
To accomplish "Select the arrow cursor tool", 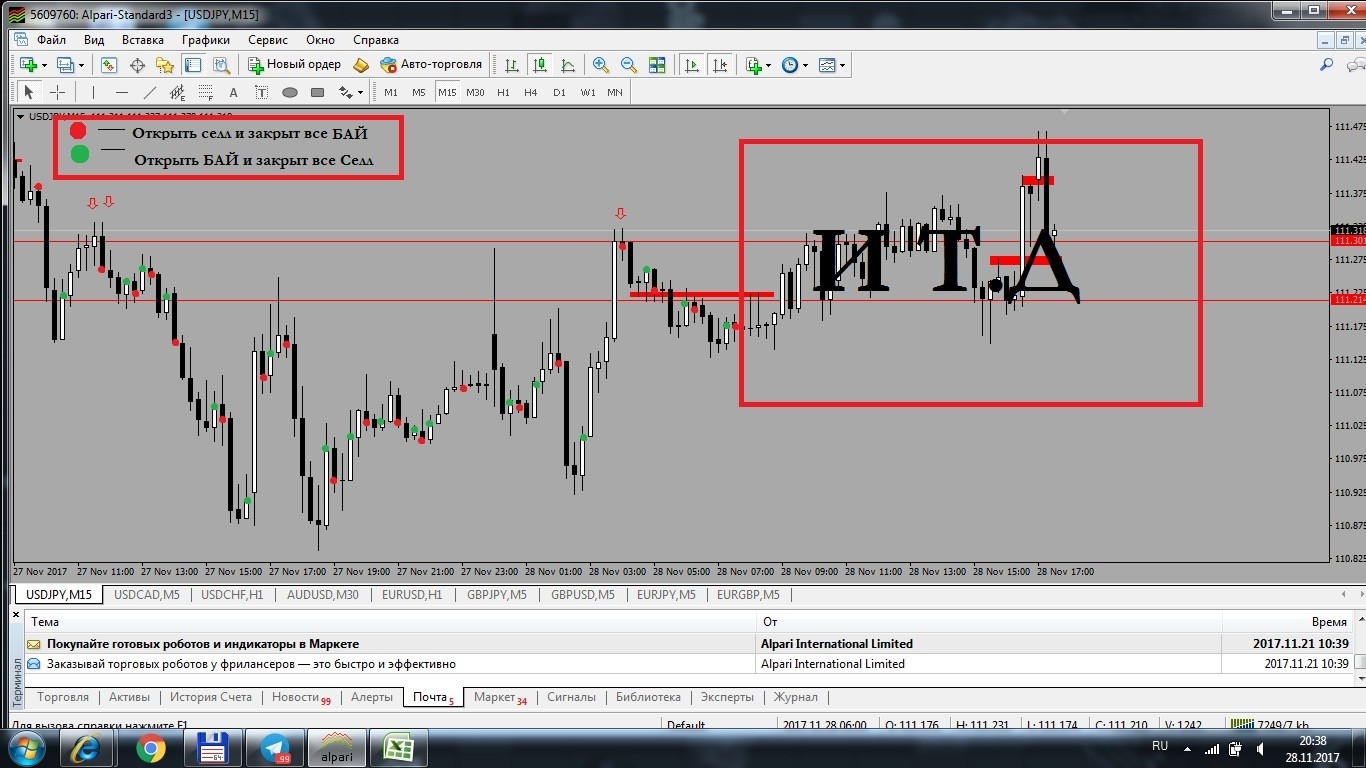I will click(x=28, y=92).
